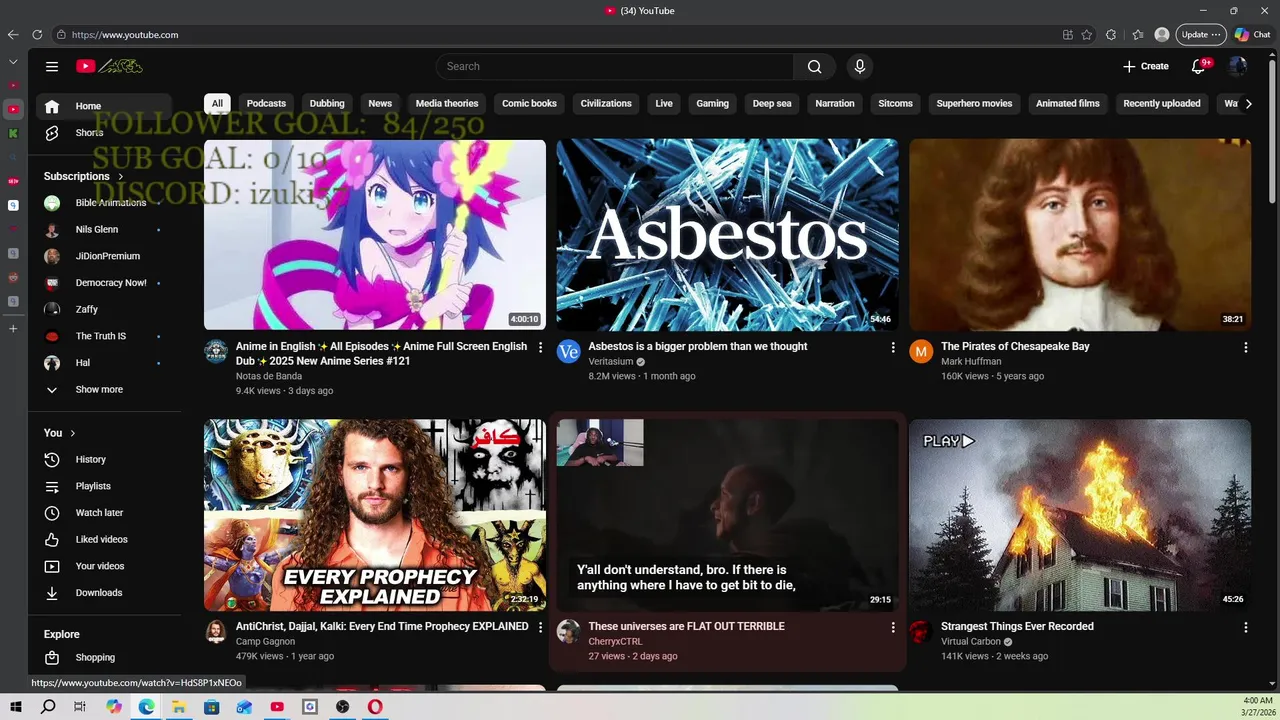Viewport: 1280px width, 720px height.
Task: Open the browser profile icon
Action: point(1162,35)
